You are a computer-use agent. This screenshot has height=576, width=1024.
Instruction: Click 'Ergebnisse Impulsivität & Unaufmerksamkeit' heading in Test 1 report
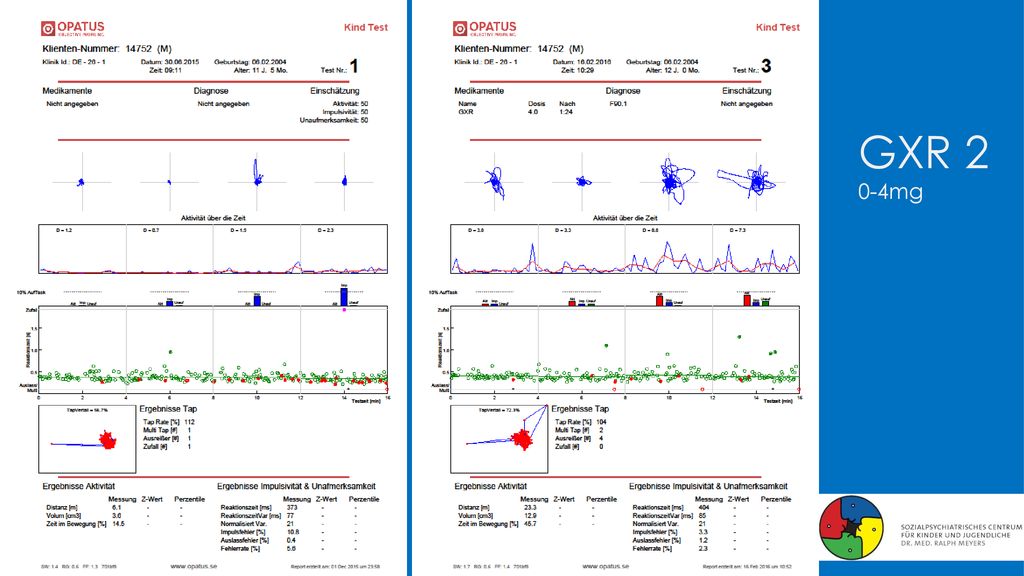[x=296, y=486]
